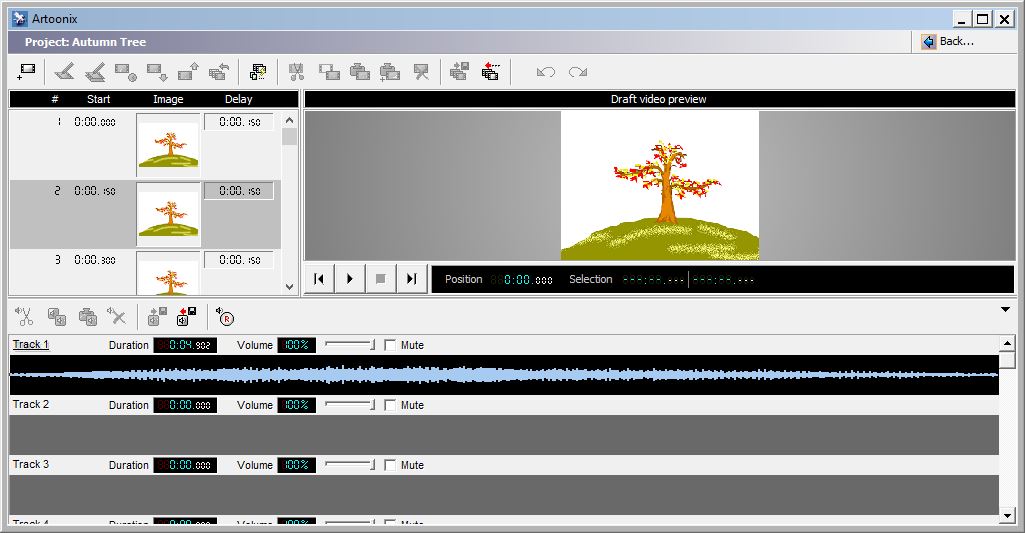Viewport: 1025px width, 533px height.
Task: Click the copy sound icon
Action: pyautogui.click(x=57, y=317)
